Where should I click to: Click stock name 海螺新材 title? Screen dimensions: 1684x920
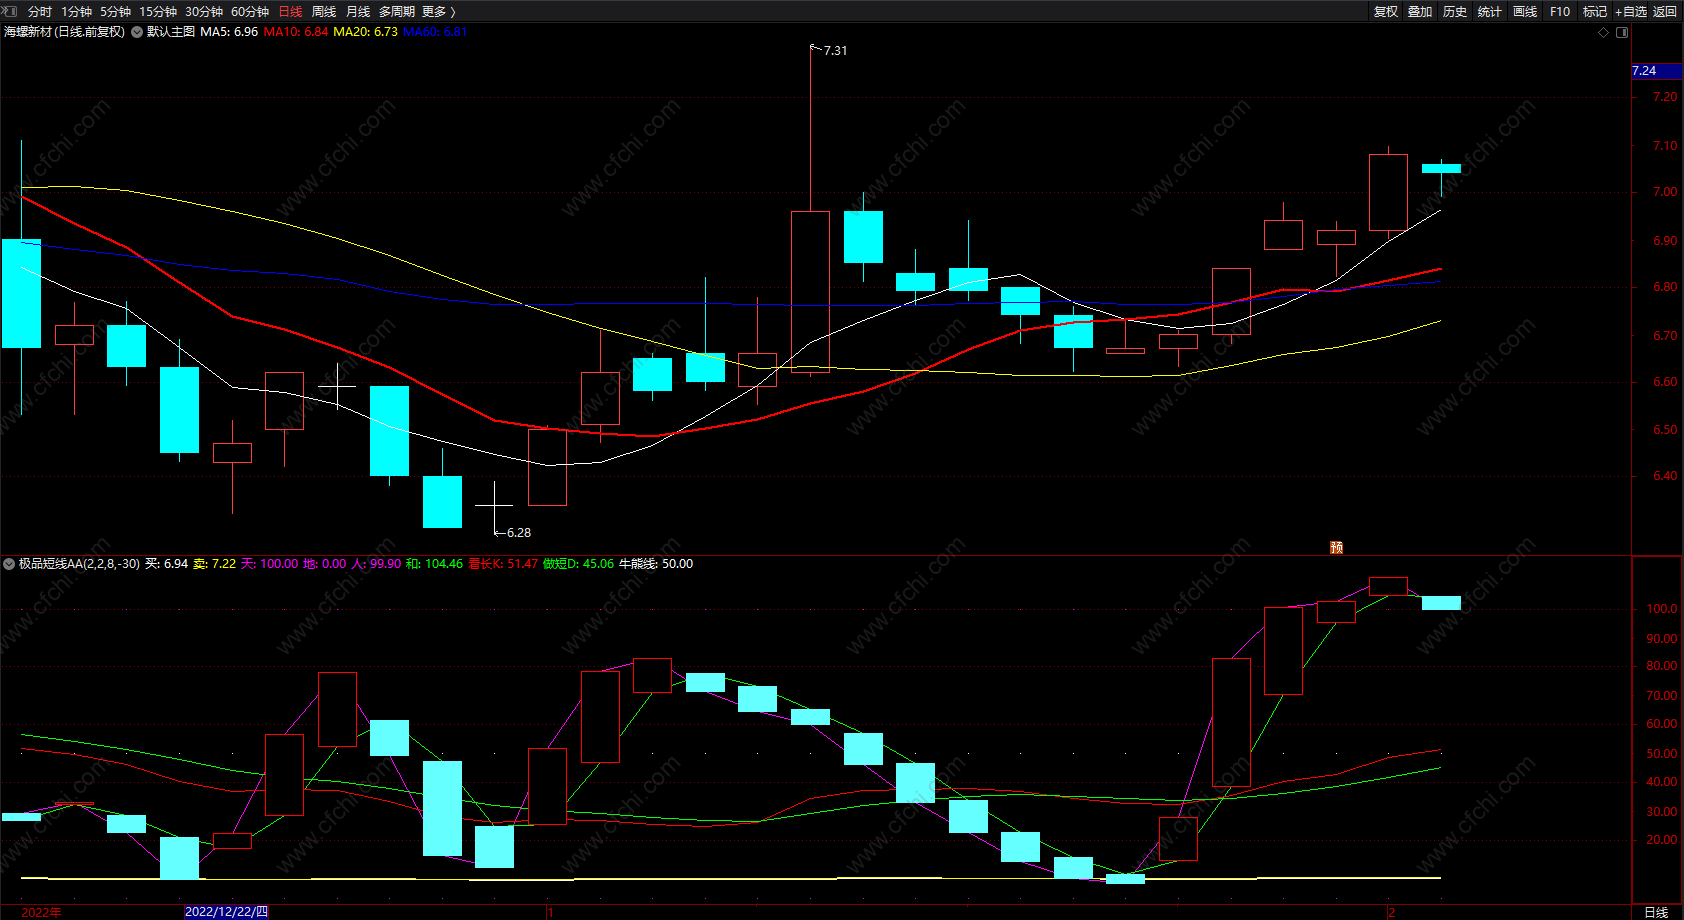coord(28,32)
